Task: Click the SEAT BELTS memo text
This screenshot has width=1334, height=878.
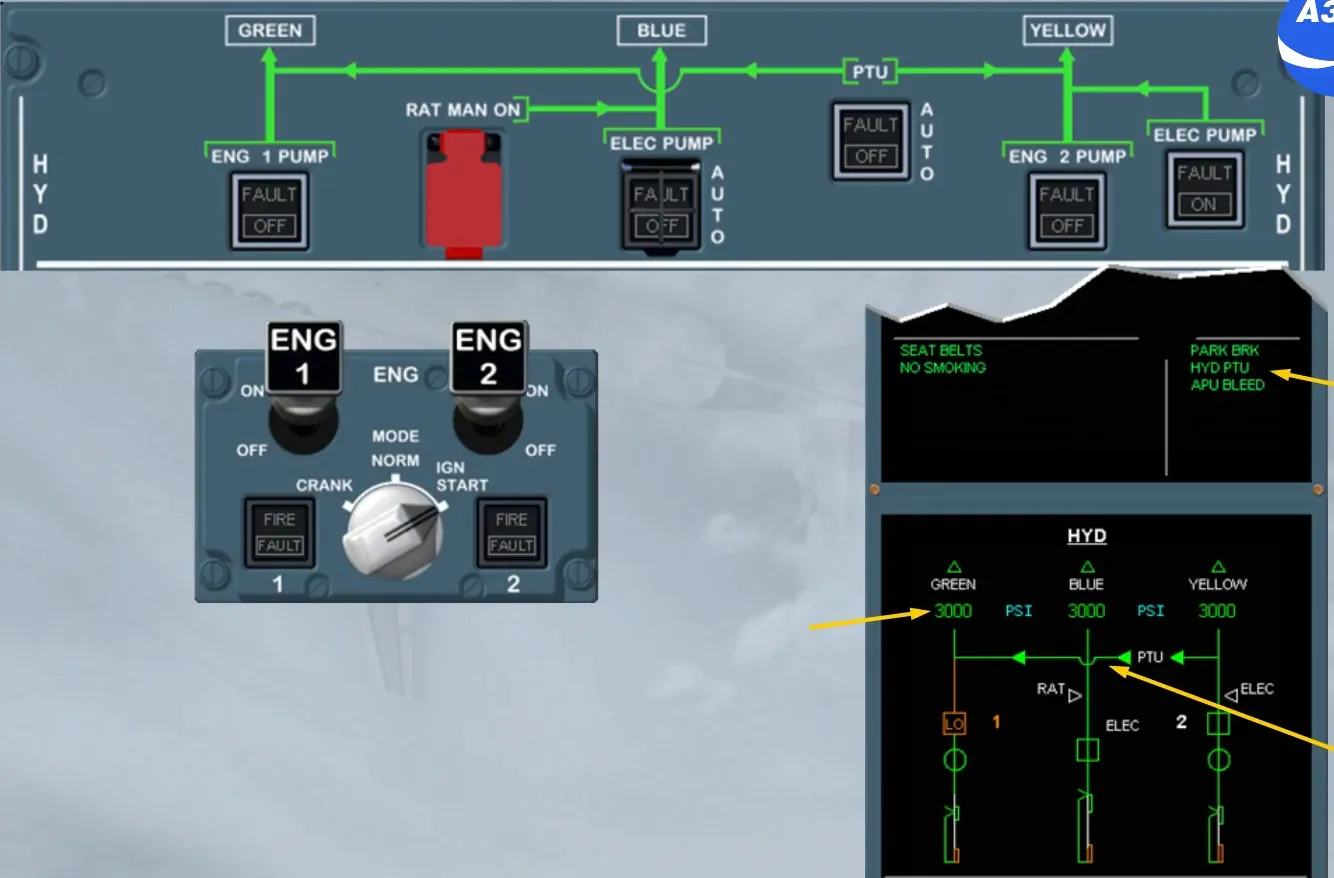Action: coord(941,350)
